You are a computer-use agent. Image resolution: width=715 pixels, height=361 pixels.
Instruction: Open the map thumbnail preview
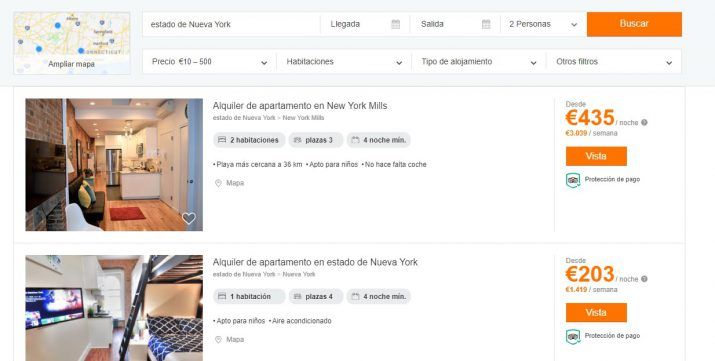(x=72, y=43)
